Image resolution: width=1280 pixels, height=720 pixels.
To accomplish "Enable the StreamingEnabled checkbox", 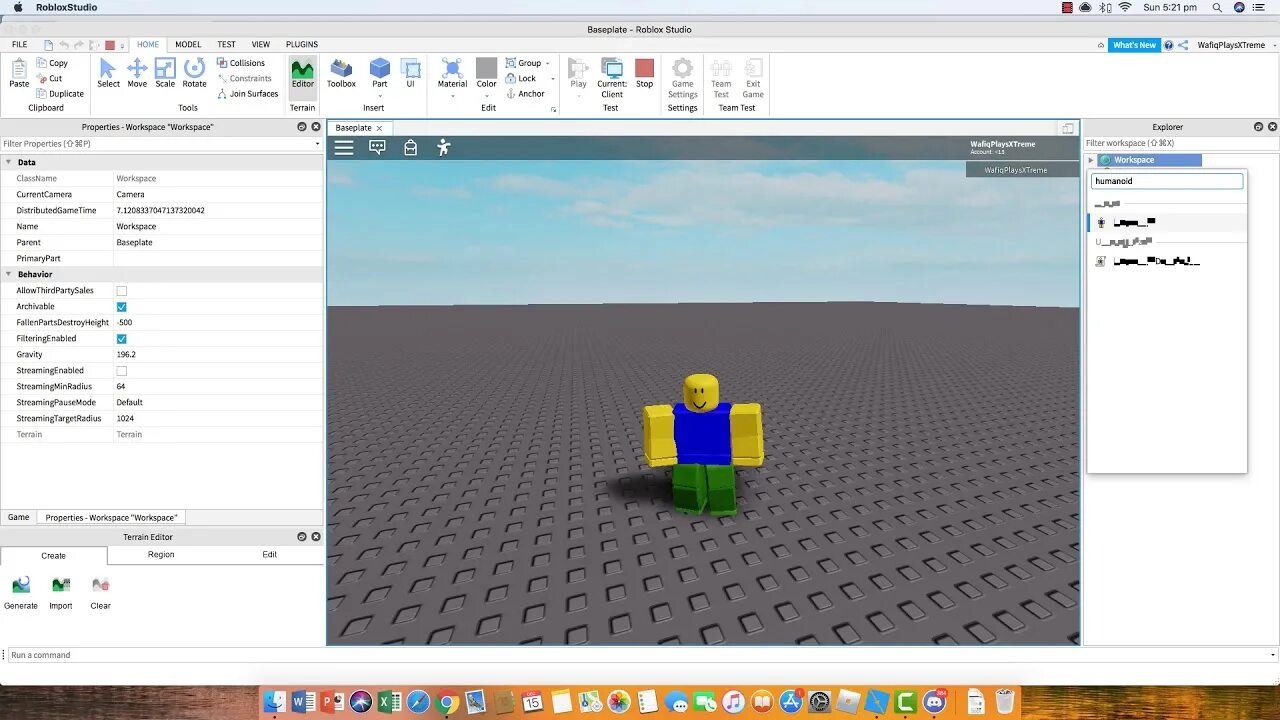I will tap(122, 371).
